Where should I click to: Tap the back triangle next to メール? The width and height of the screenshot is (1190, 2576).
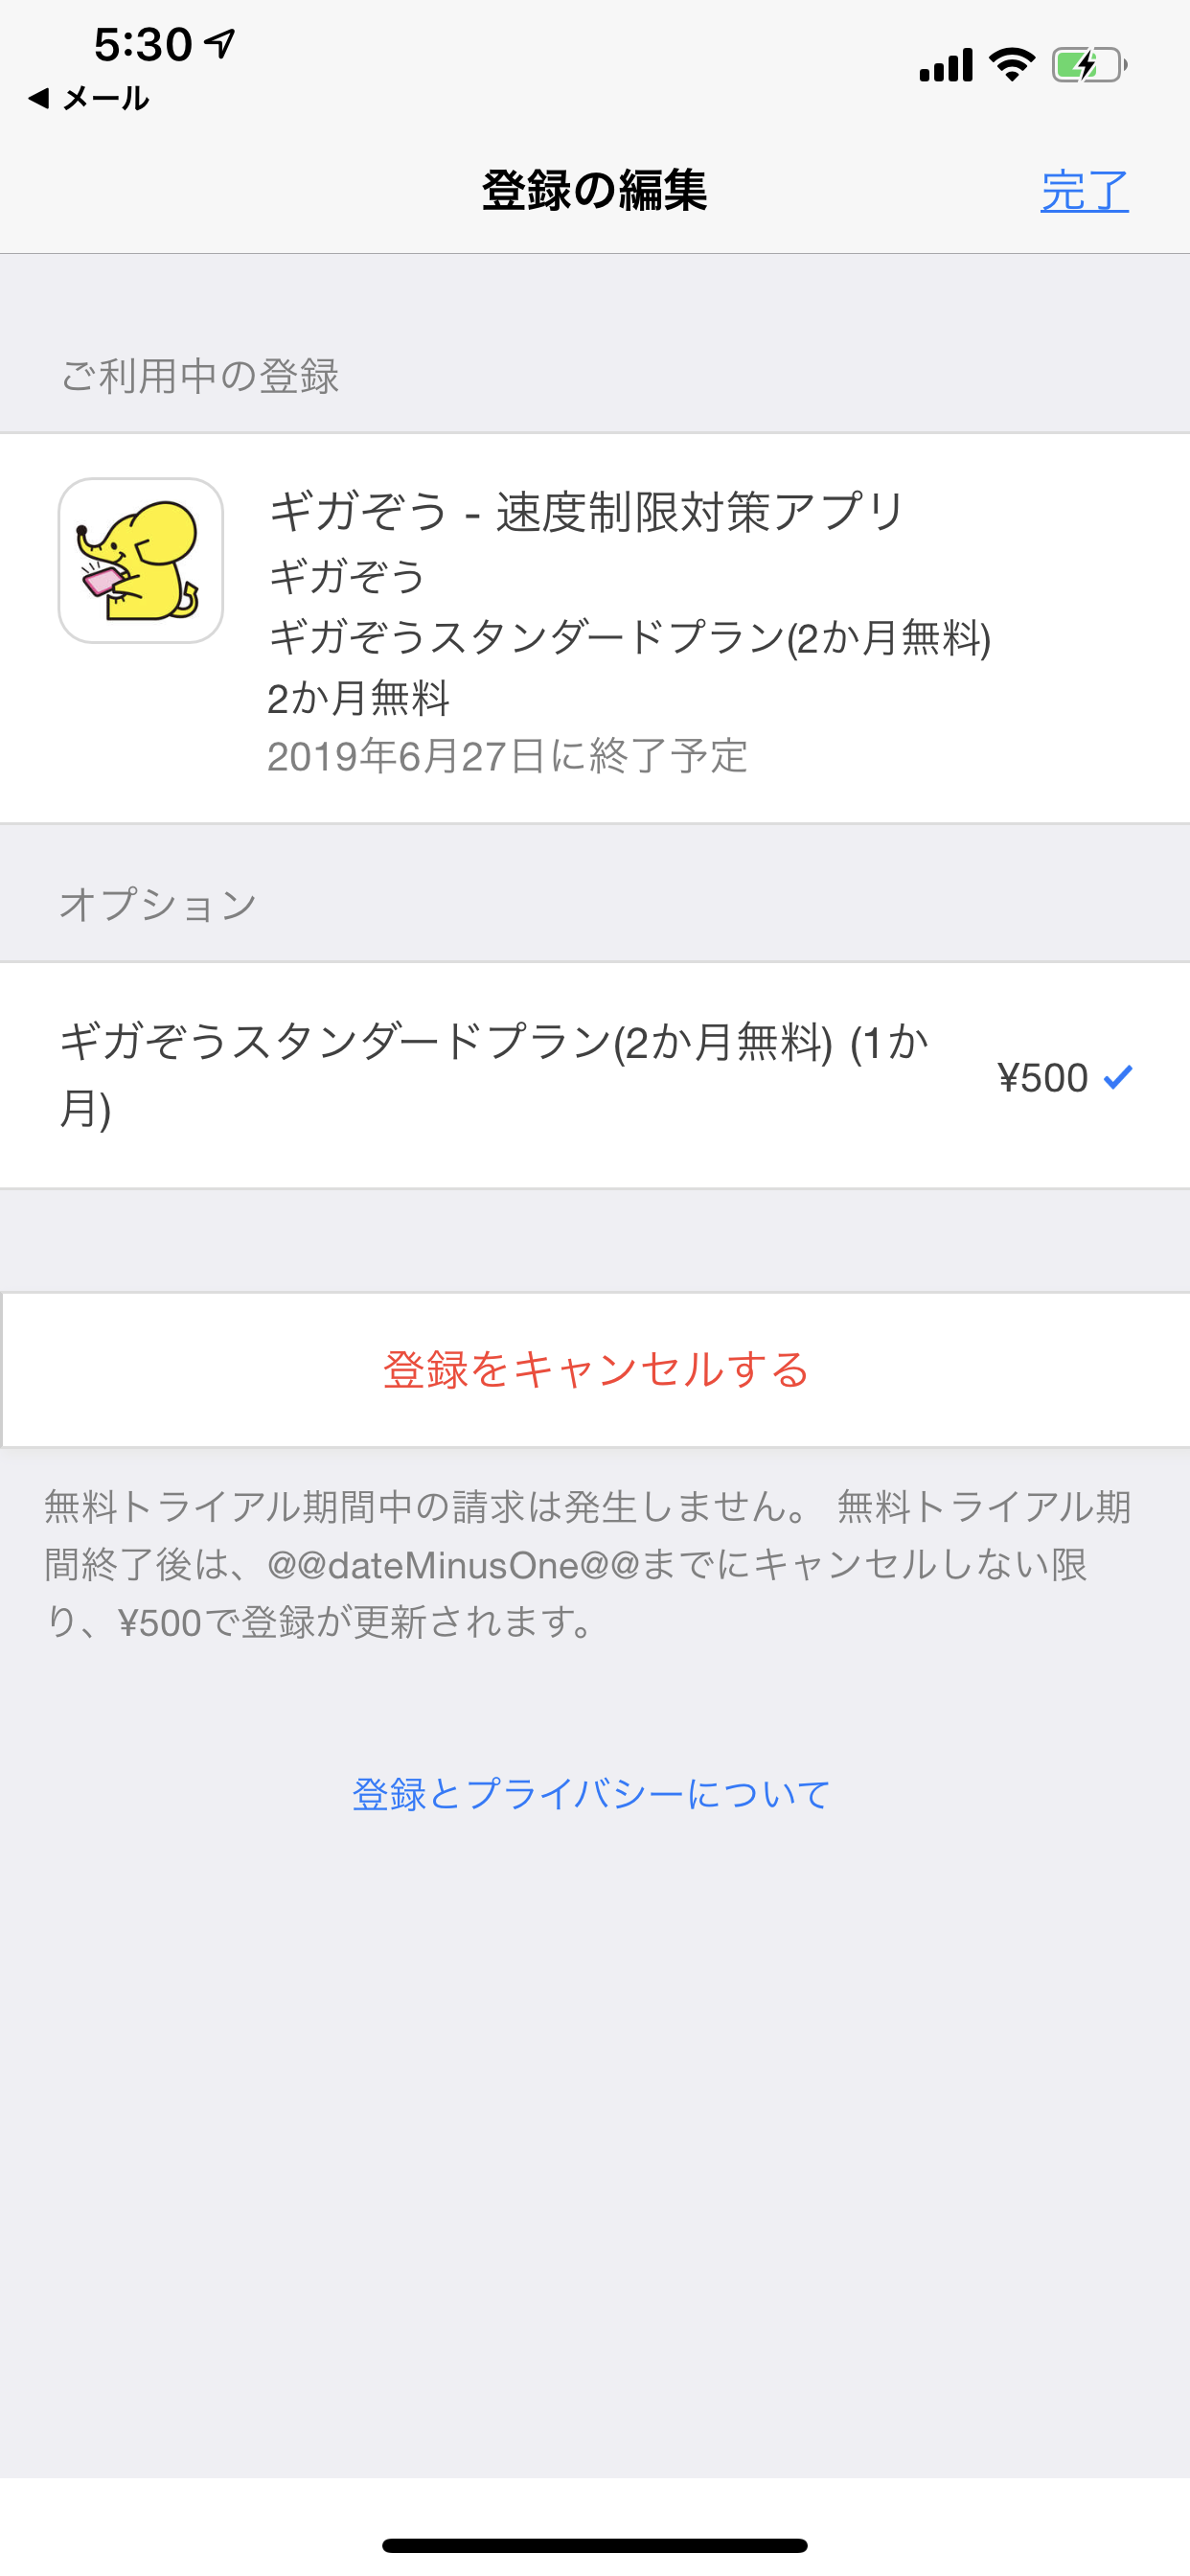[x=39, y=98]
